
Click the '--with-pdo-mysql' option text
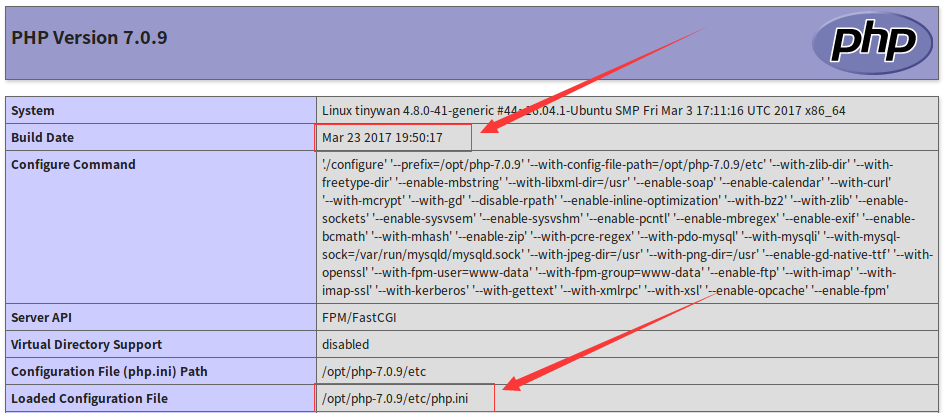pos(688,237)
